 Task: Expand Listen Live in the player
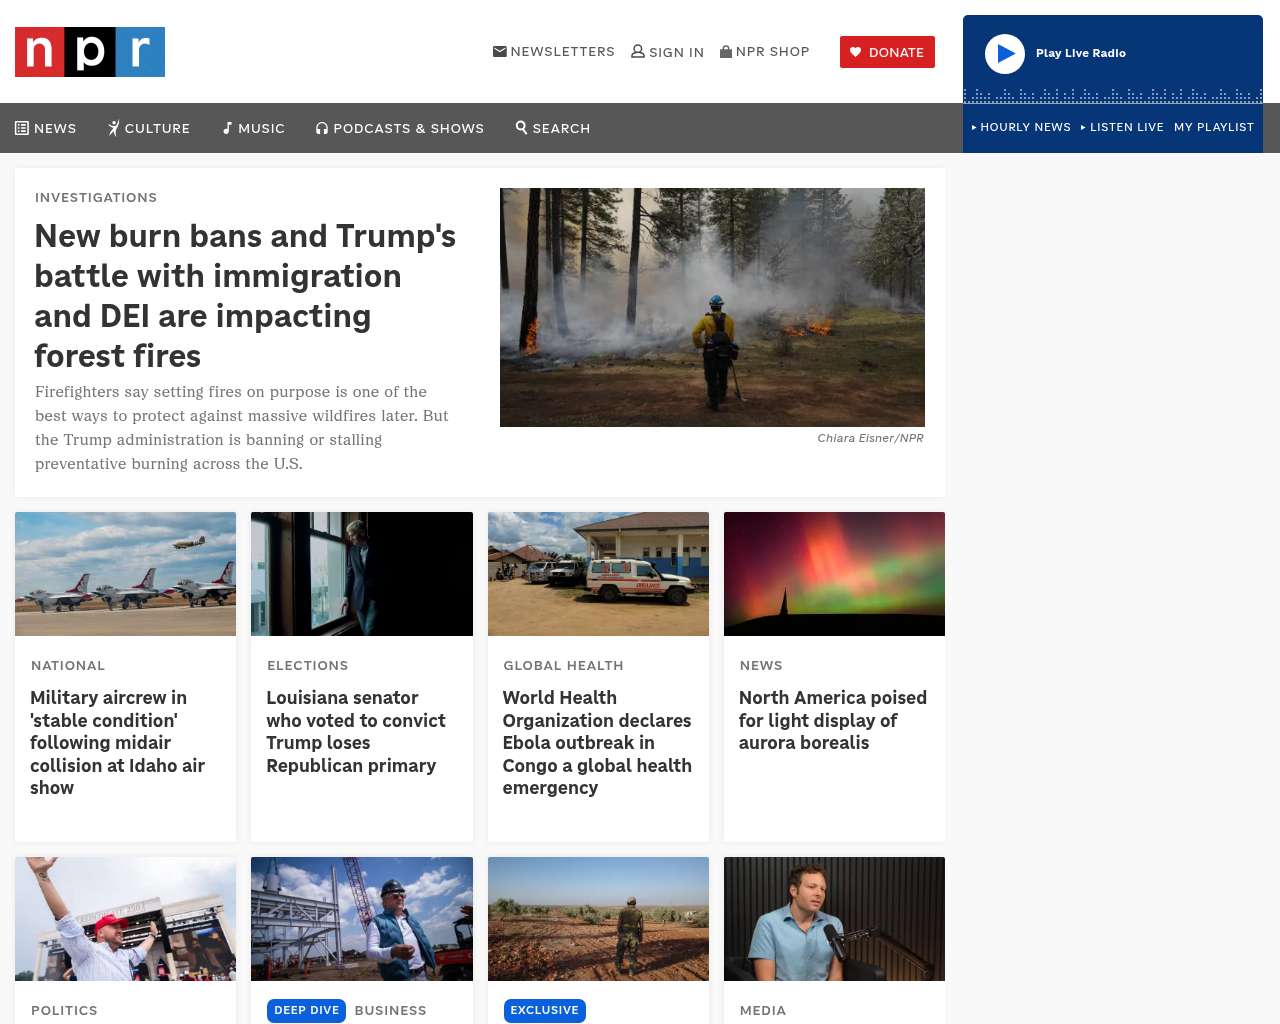(x=1122, y=127)
